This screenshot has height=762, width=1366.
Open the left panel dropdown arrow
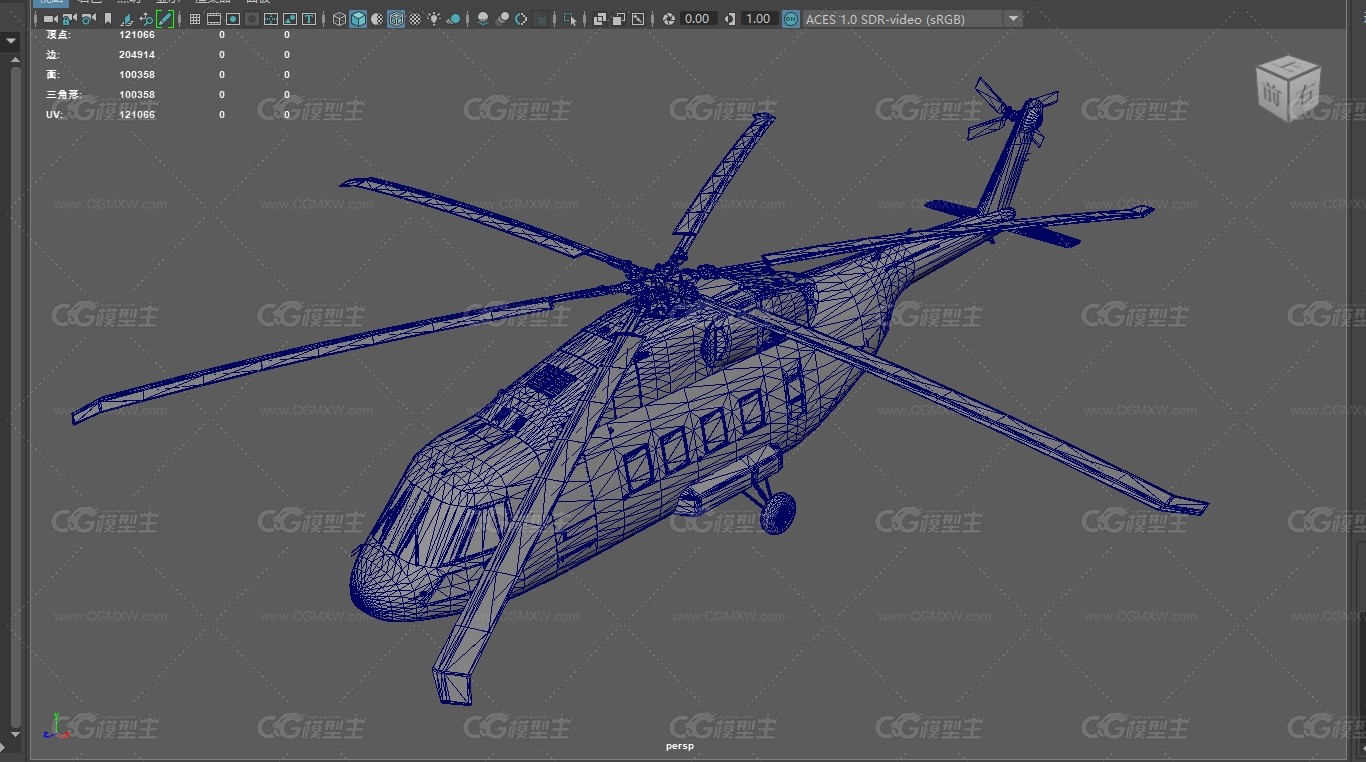[x=11, y=42]
